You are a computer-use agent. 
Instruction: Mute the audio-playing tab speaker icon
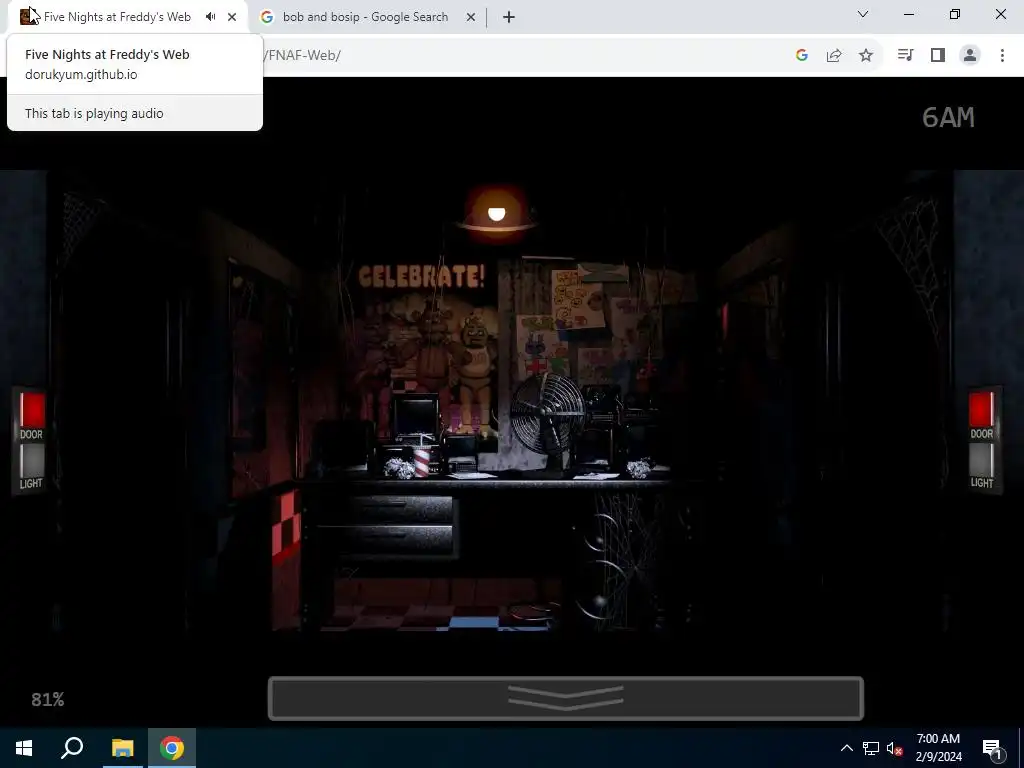click(210, 17)
